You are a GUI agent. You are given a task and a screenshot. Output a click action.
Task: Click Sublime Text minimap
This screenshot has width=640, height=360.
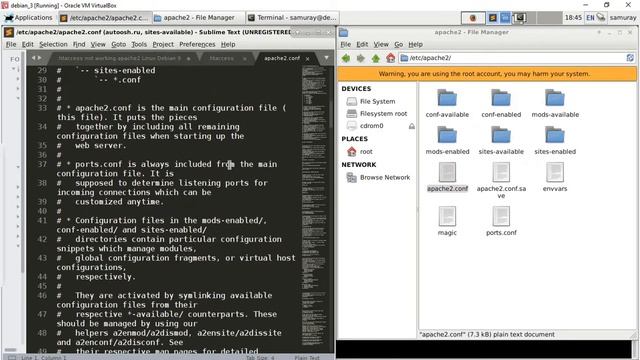point(314,208)
